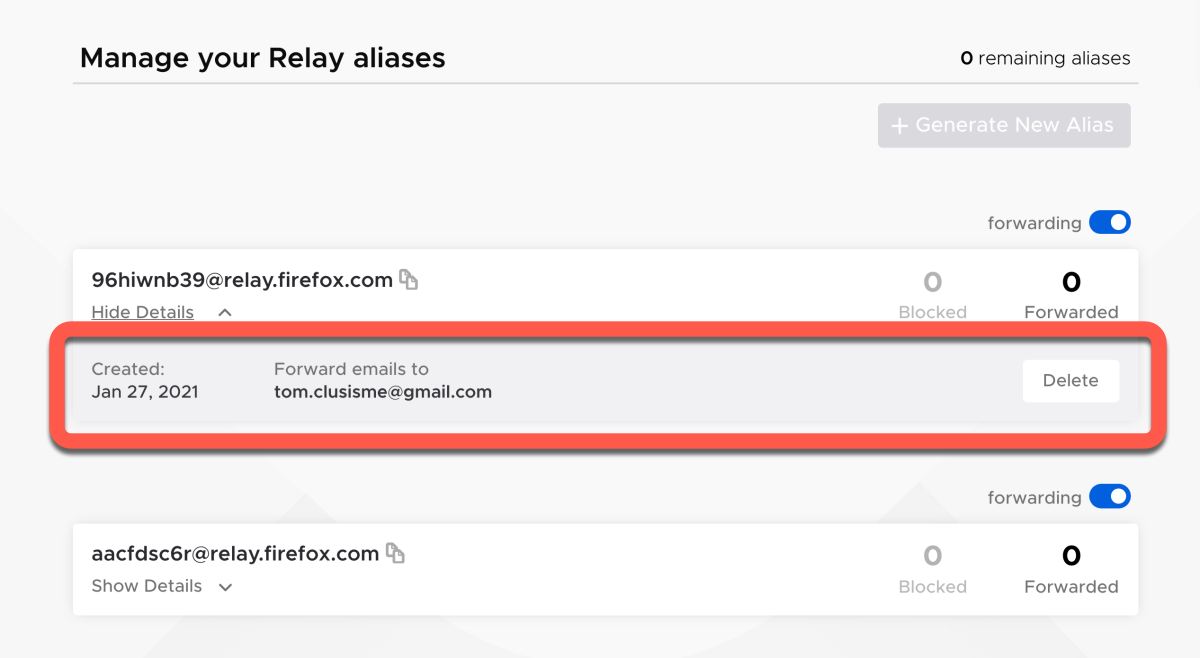Expand aacfdsc6r details with down chevron
Screen dimensions: 1200x658
coord(225,587)
